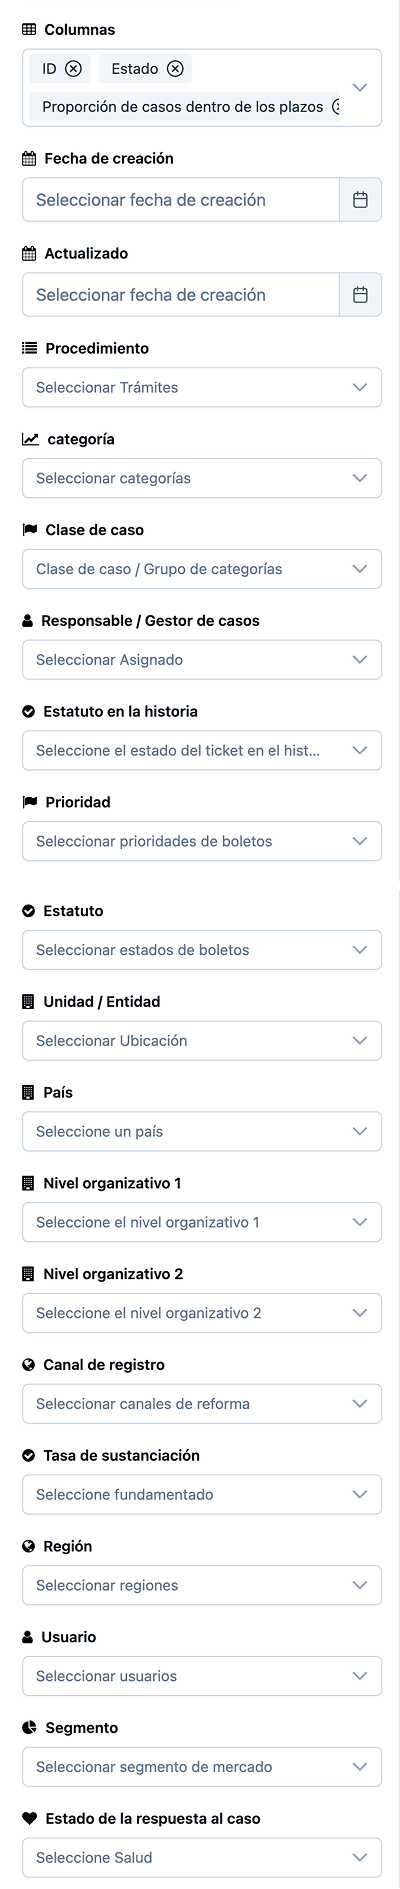This screenshot has width=400, height=1889.
Task: Focus the Actualizado date input field
Action: coord(181,295)
